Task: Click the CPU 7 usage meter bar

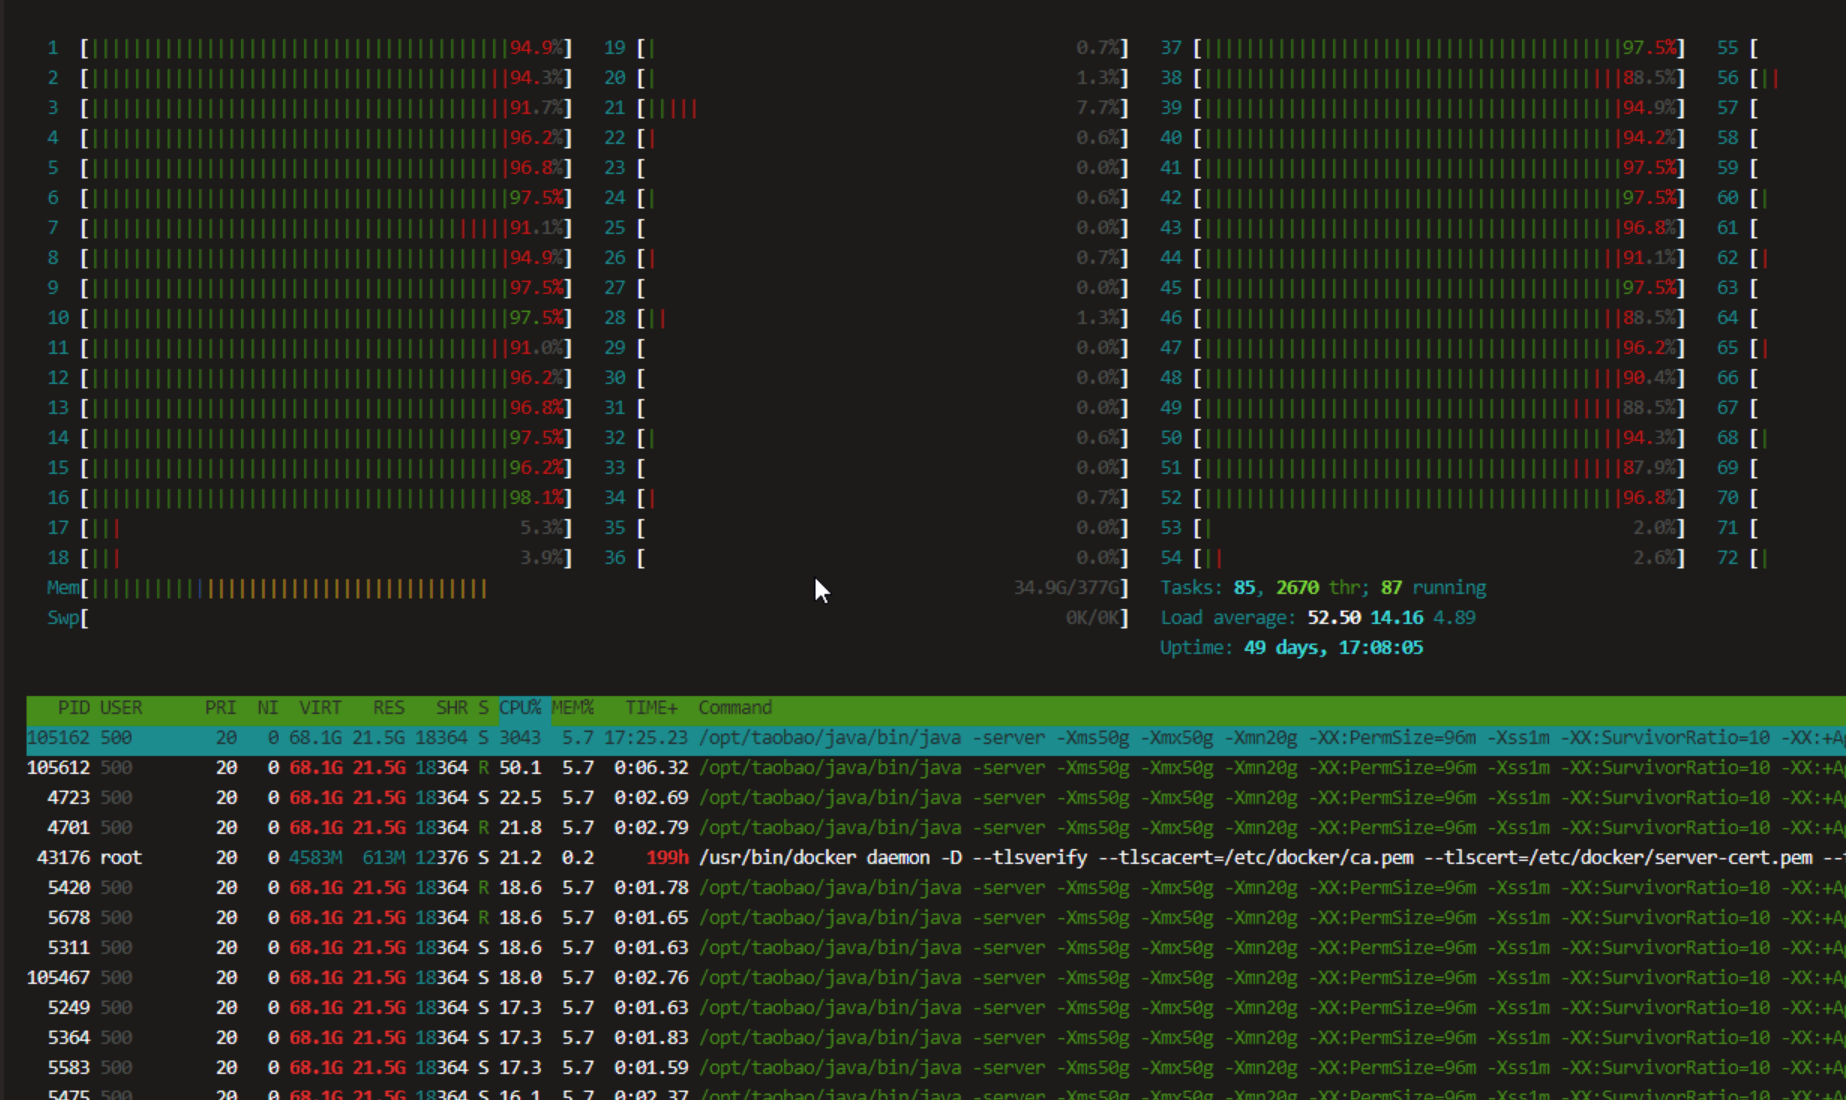Action: tap(326, 228)
